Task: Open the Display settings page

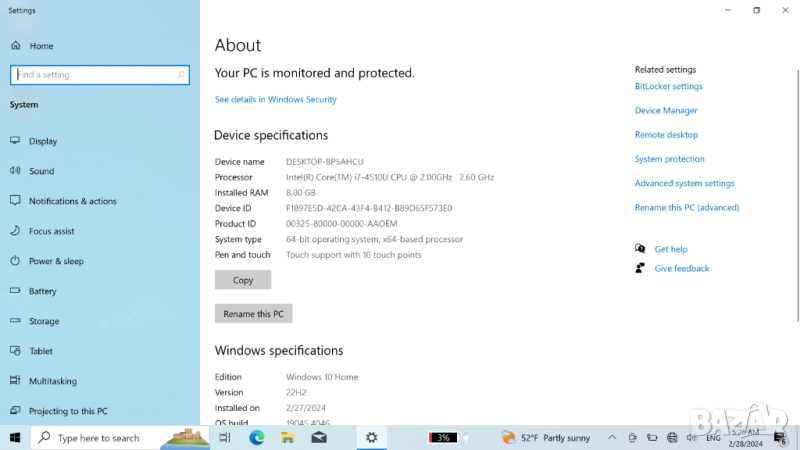Action: [x=42, y=141]
